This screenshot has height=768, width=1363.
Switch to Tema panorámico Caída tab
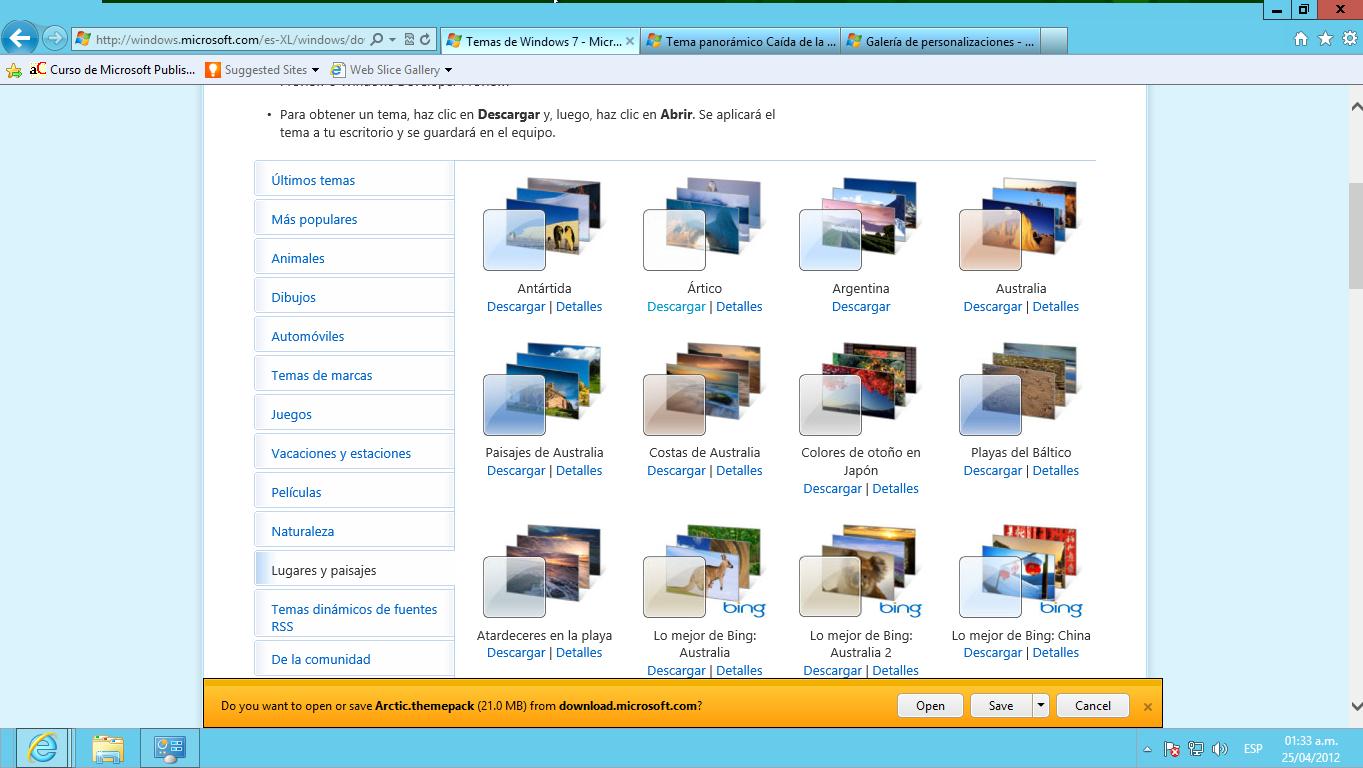pos(740,41)
